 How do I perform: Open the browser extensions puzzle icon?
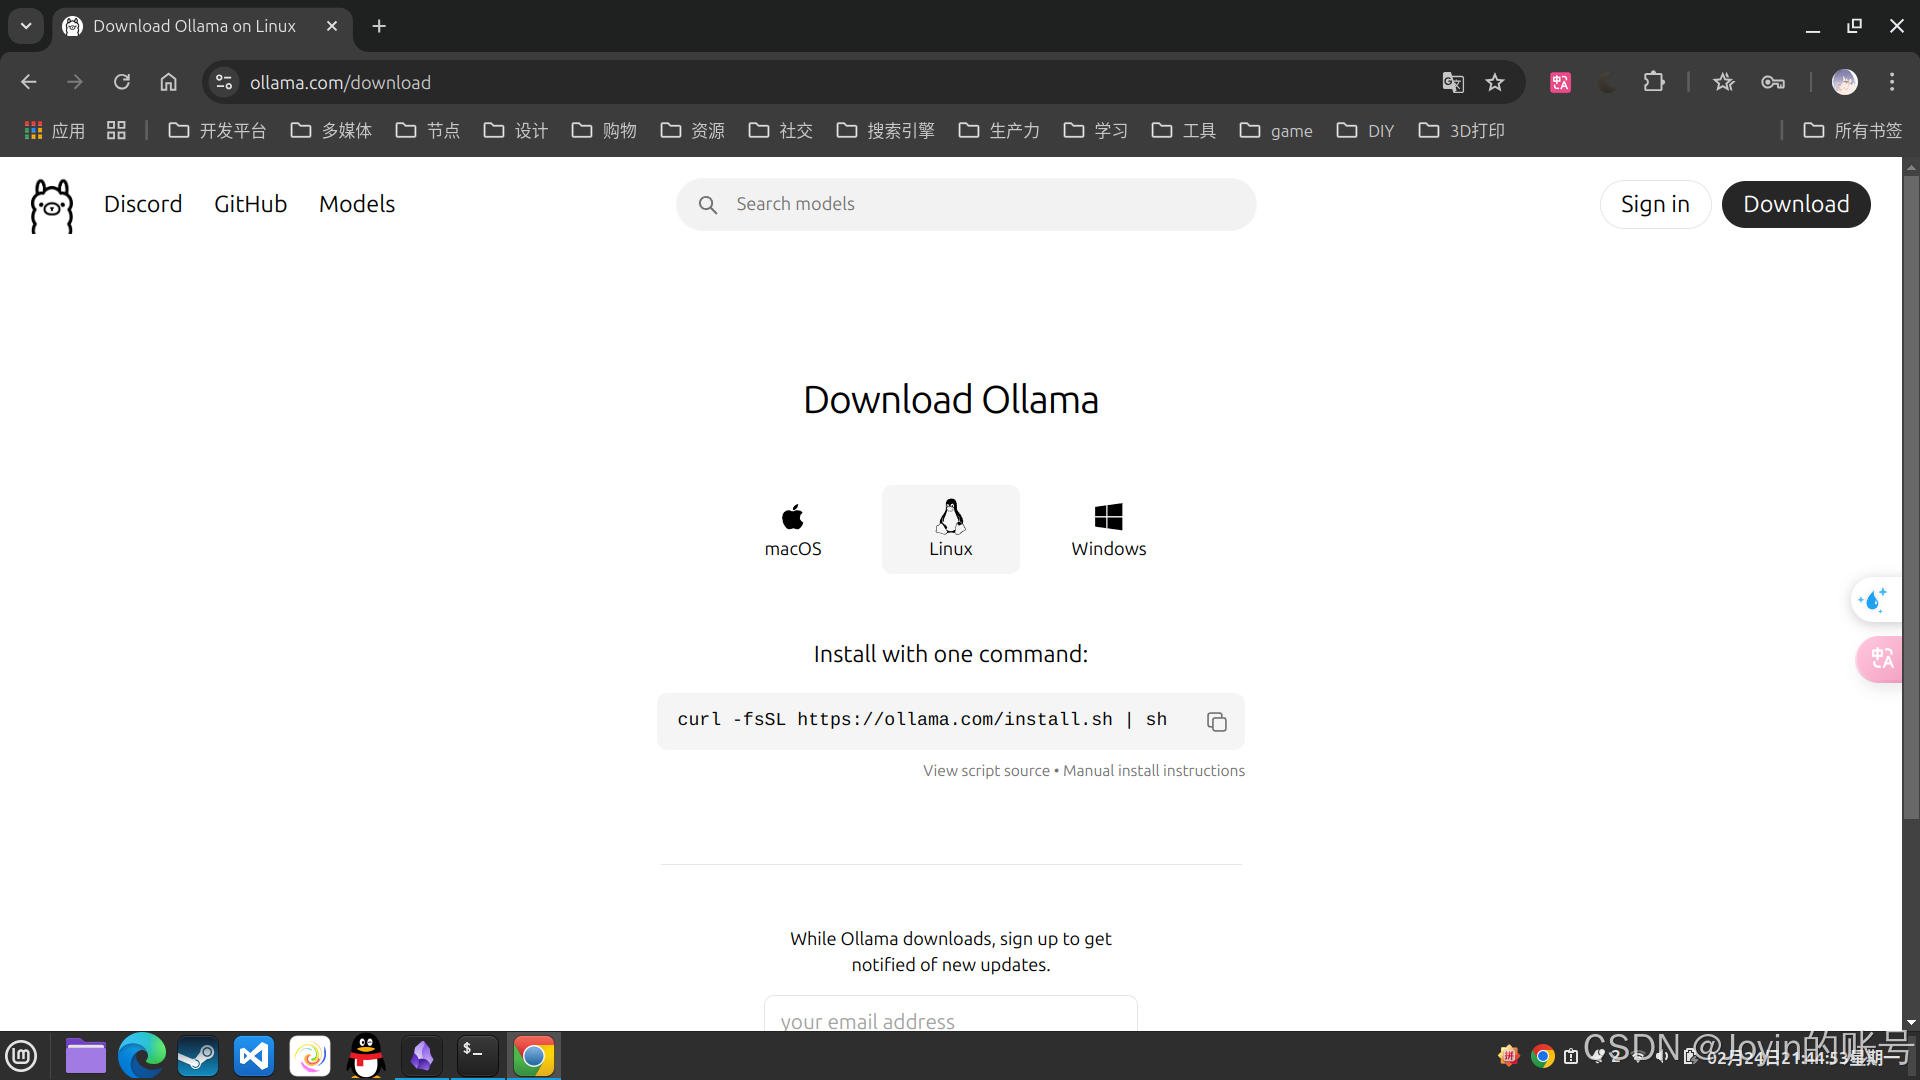pos(1654,82)
